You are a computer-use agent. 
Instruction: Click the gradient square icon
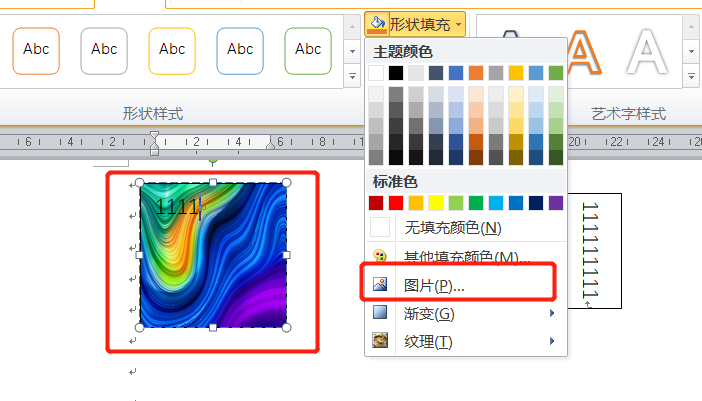pyautogui.click(x=379, y=314)
